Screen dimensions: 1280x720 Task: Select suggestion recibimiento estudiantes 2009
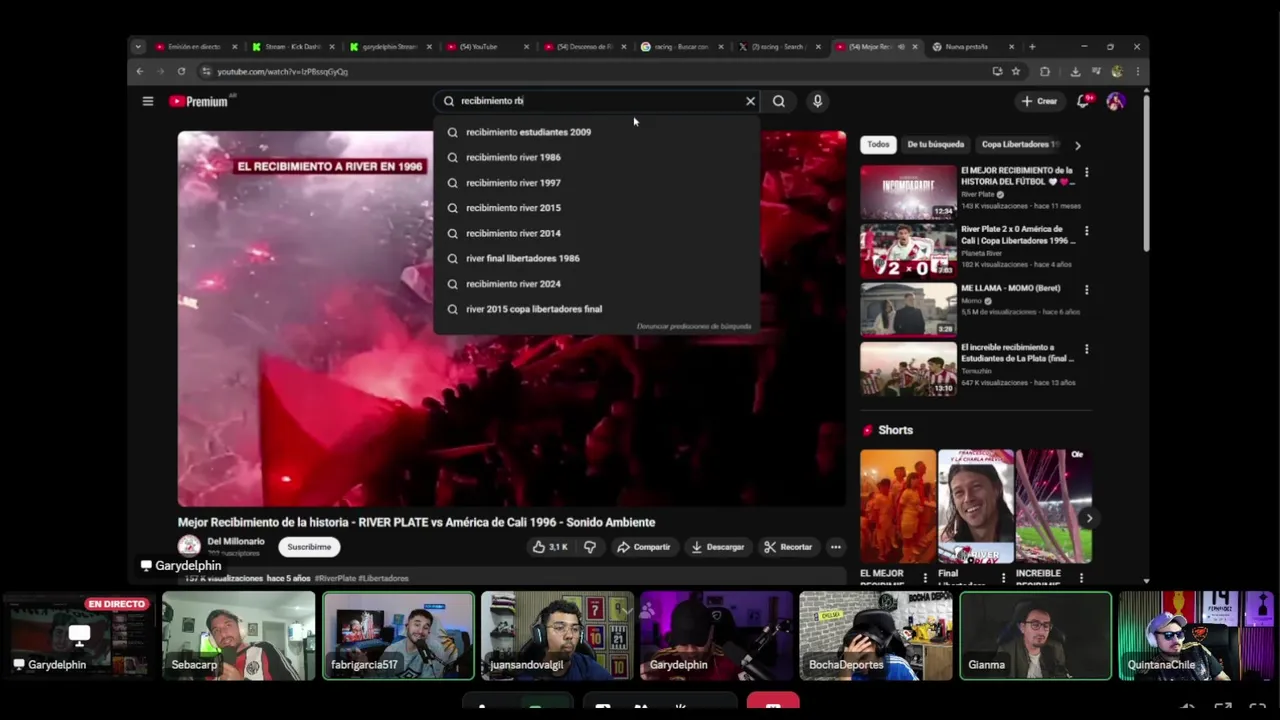point(596,132)
